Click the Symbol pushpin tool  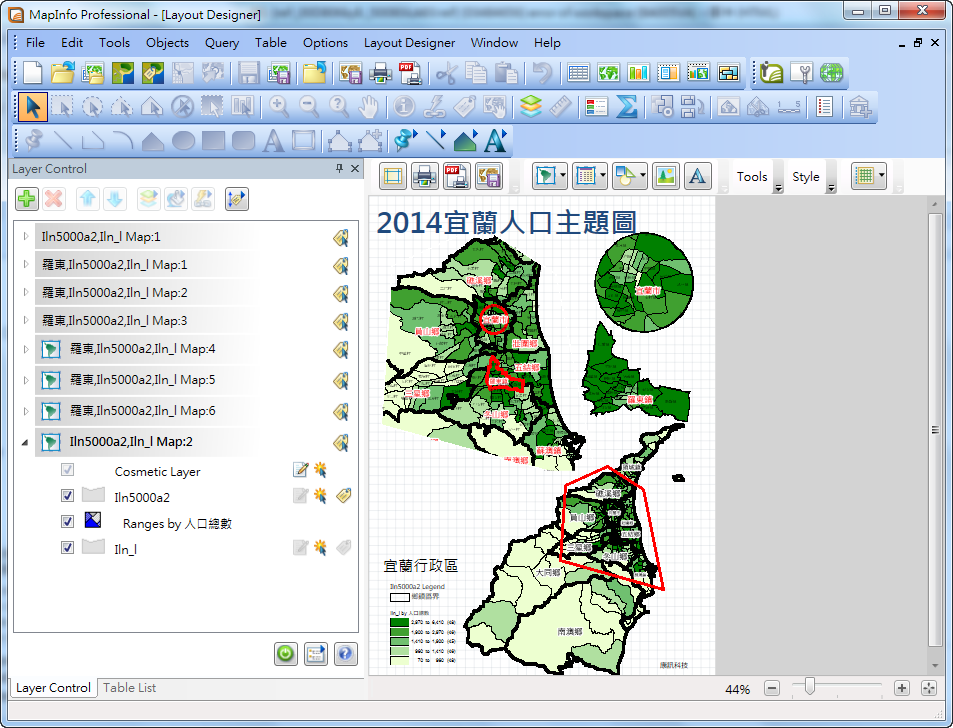point(33,141)
